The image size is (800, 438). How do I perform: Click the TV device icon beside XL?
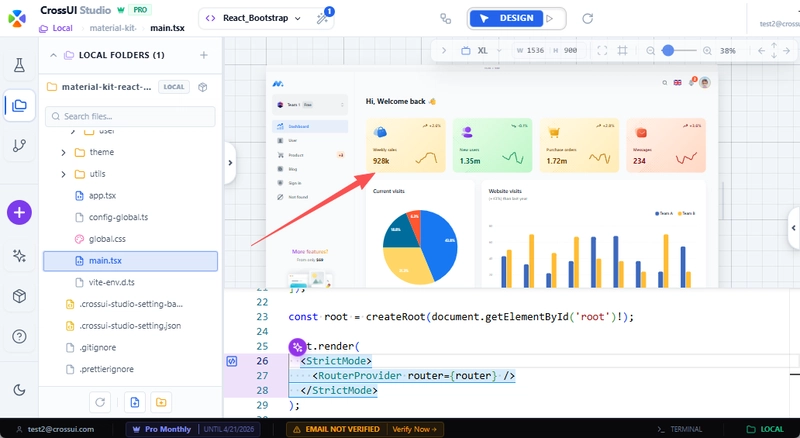tap(465, 51)
